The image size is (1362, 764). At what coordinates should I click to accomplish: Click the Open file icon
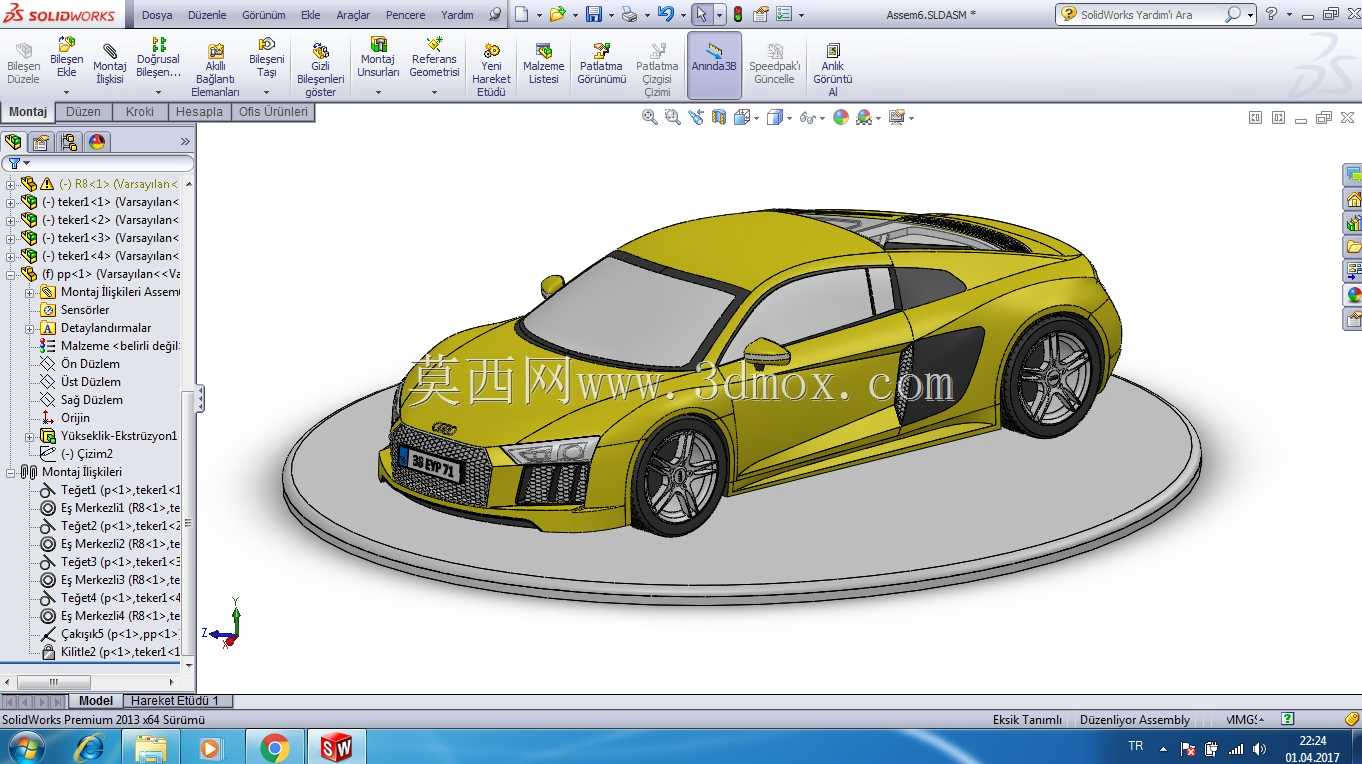[x=558, y=14]
